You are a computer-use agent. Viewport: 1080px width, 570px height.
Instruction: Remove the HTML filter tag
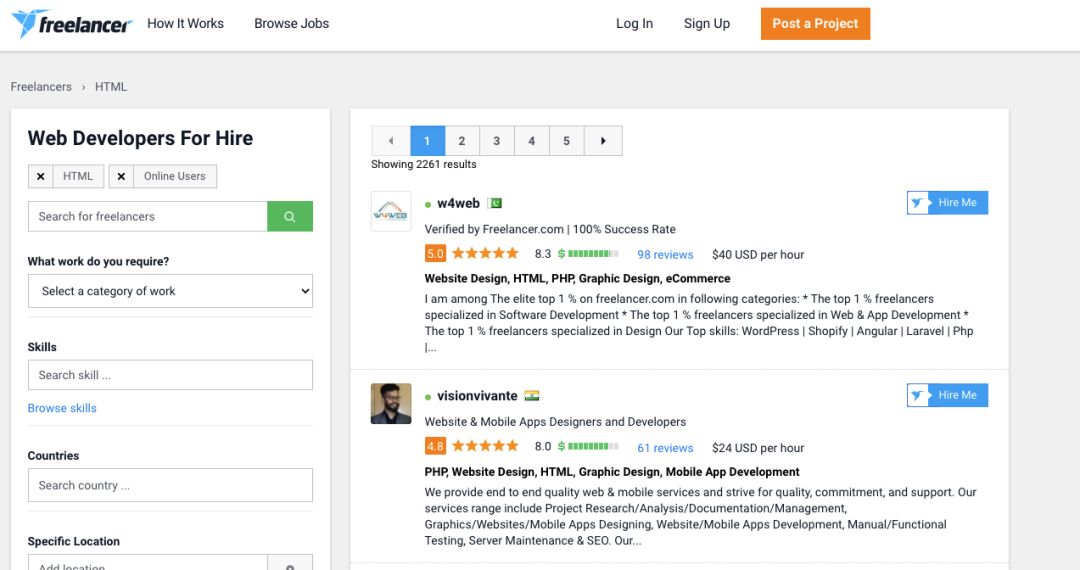click(x=41, y=176)
